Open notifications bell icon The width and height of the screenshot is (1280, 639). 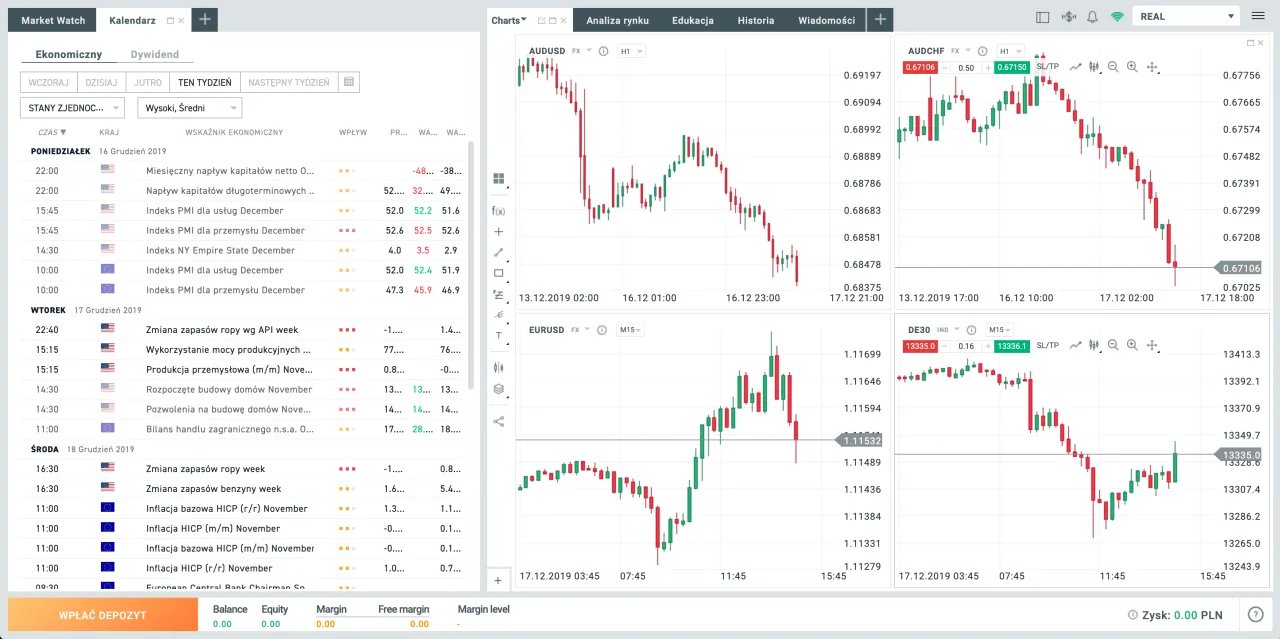coord(1092,17)
